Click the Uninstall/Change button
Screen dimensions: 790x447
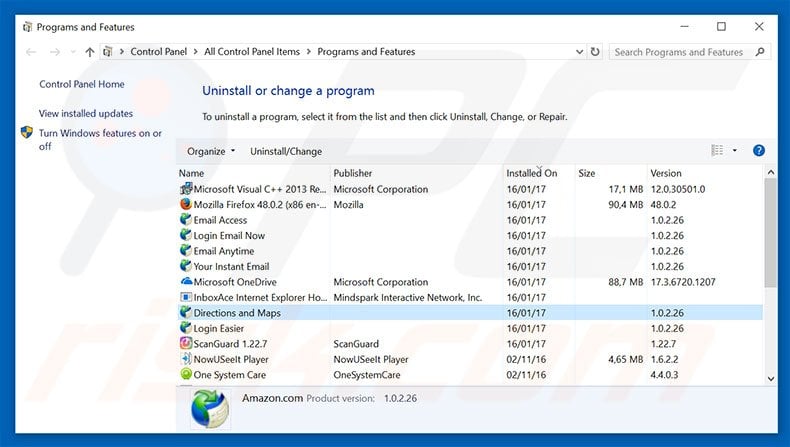[x=286, y=151]
